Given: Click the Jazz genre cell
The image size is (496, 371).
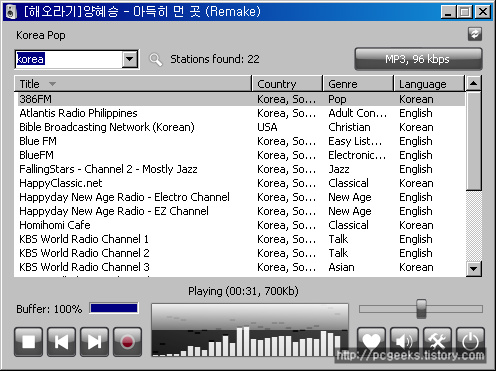Looking at the screenshot, I should pos(339,169).
